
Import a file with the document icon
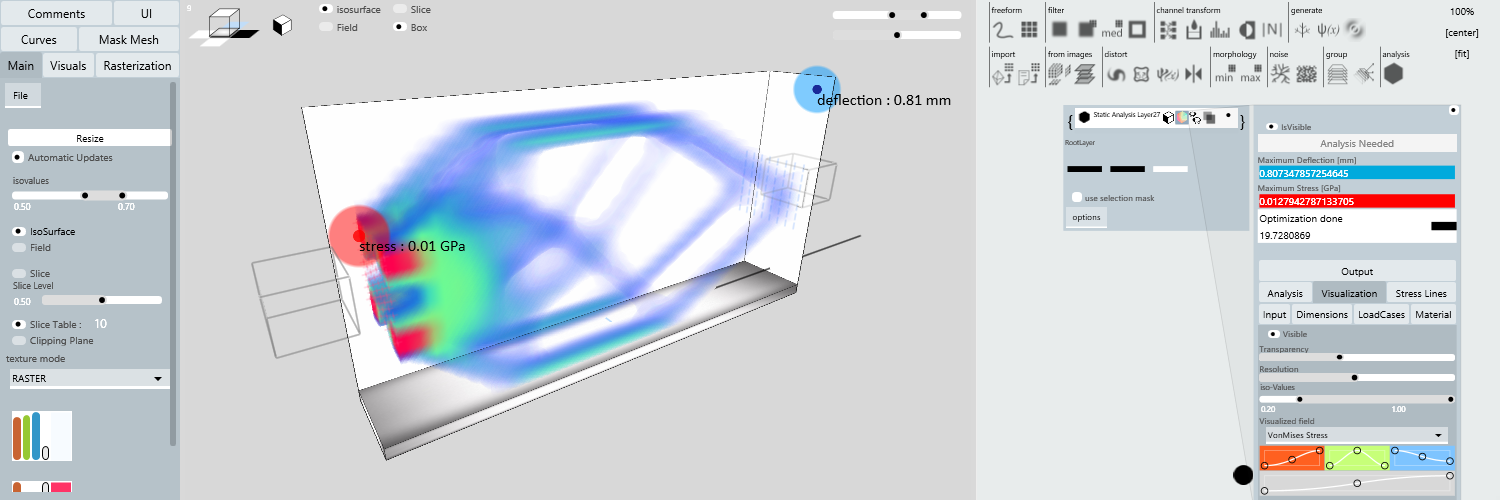click(x=1027, y=74)
